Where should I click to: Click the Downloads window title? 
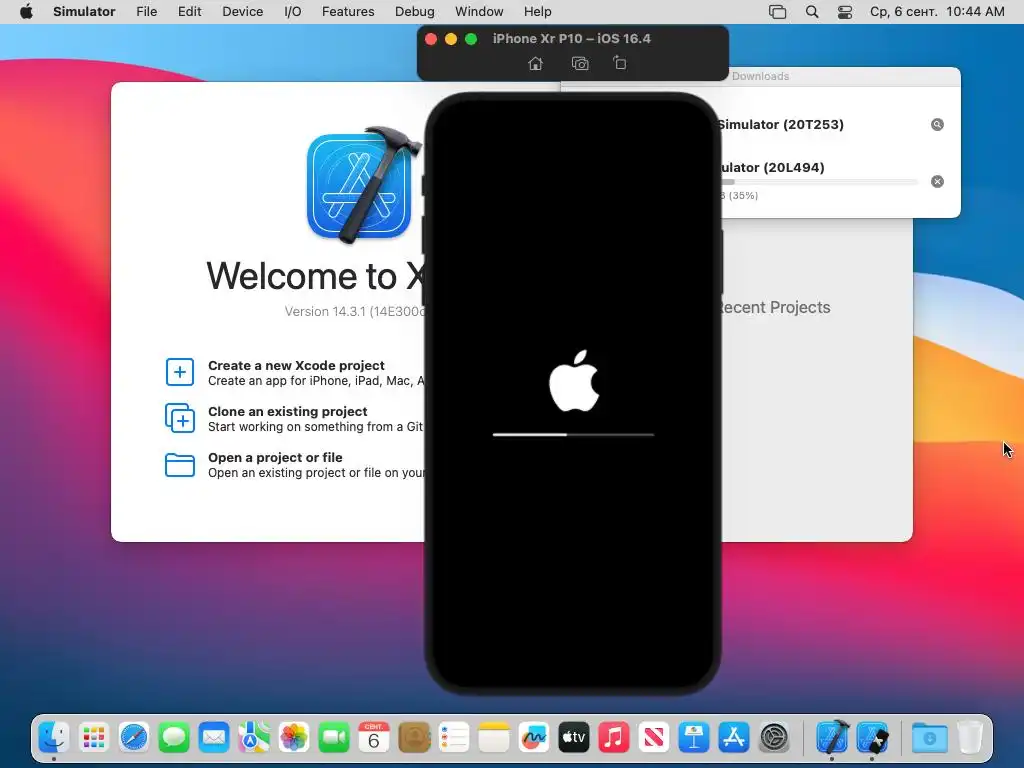pos(760,76)
